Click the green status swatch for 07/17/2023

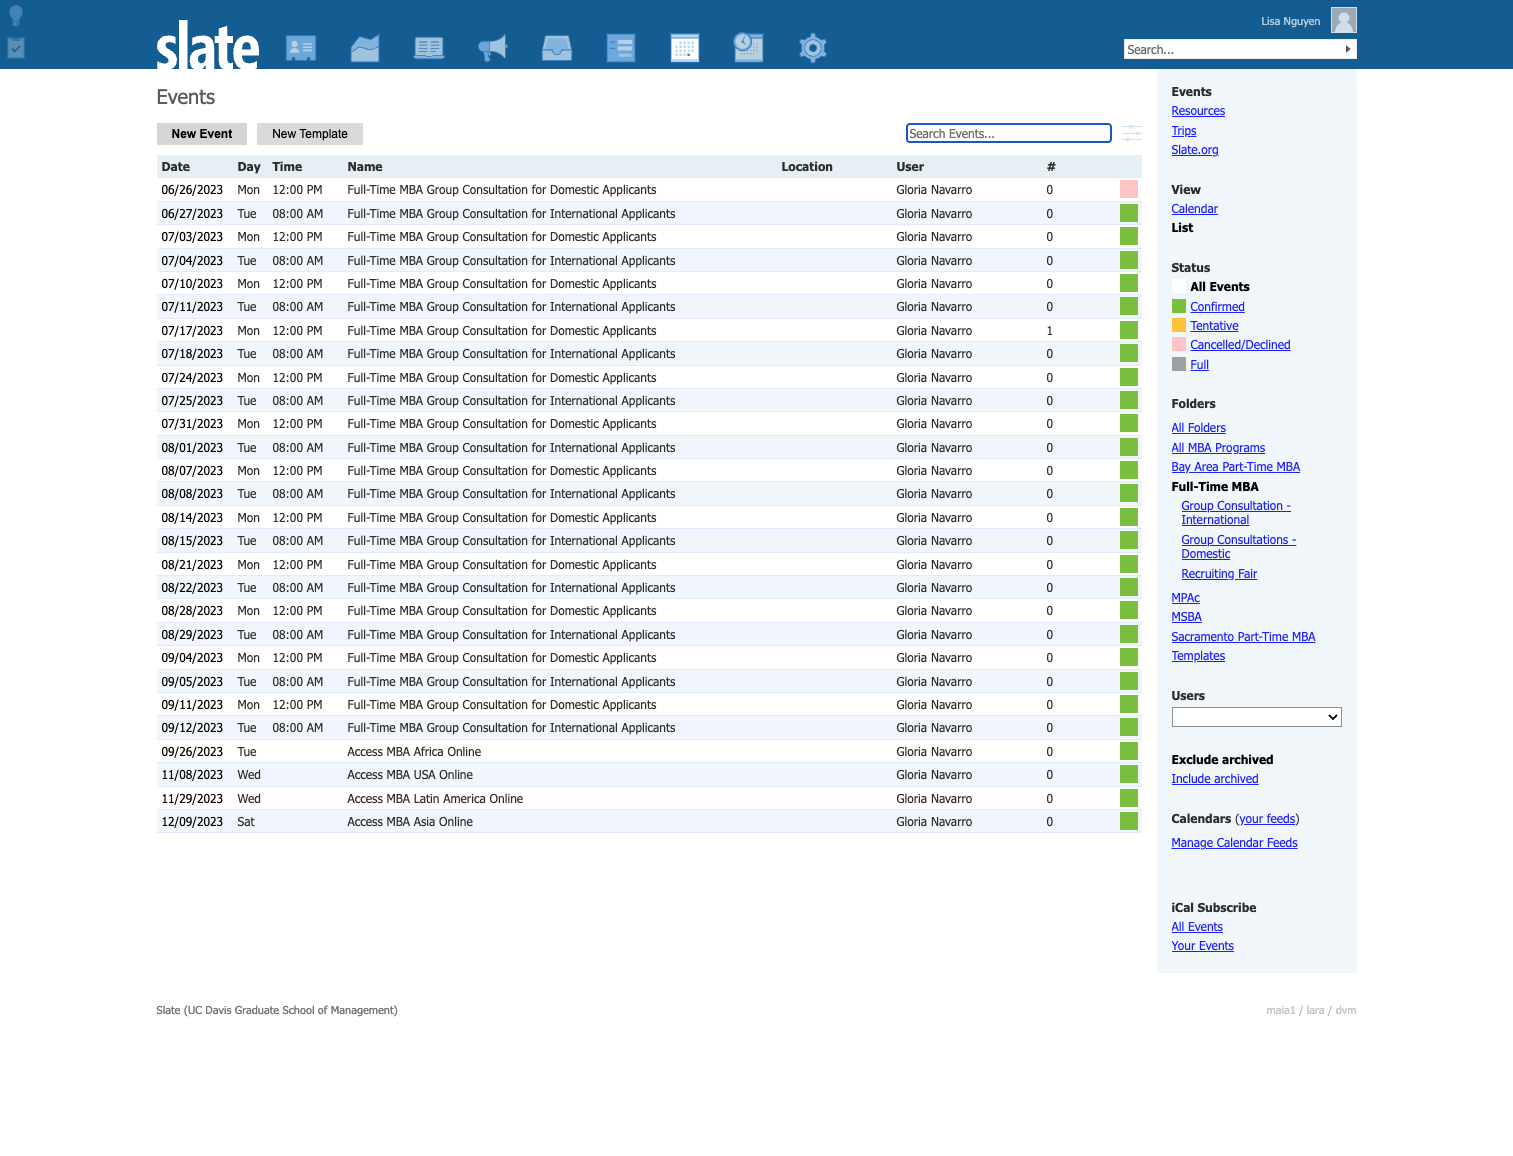pyautogui.click(x=1129, y=330)
